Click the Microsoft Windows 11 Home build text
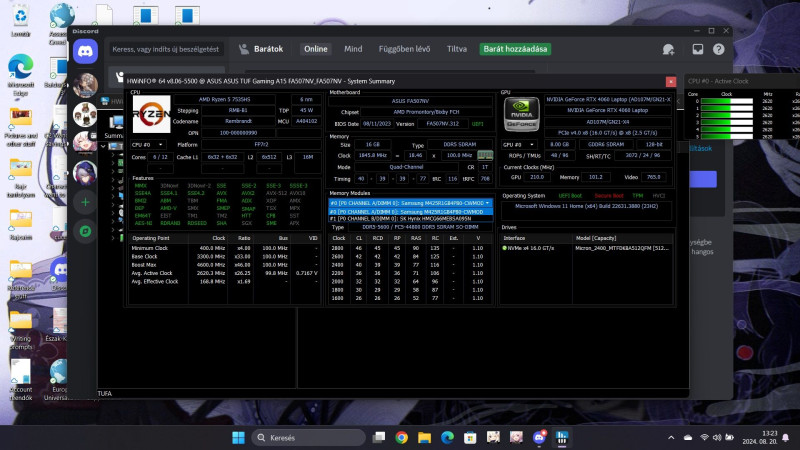800x450 pixels. [x=586, y=207]
